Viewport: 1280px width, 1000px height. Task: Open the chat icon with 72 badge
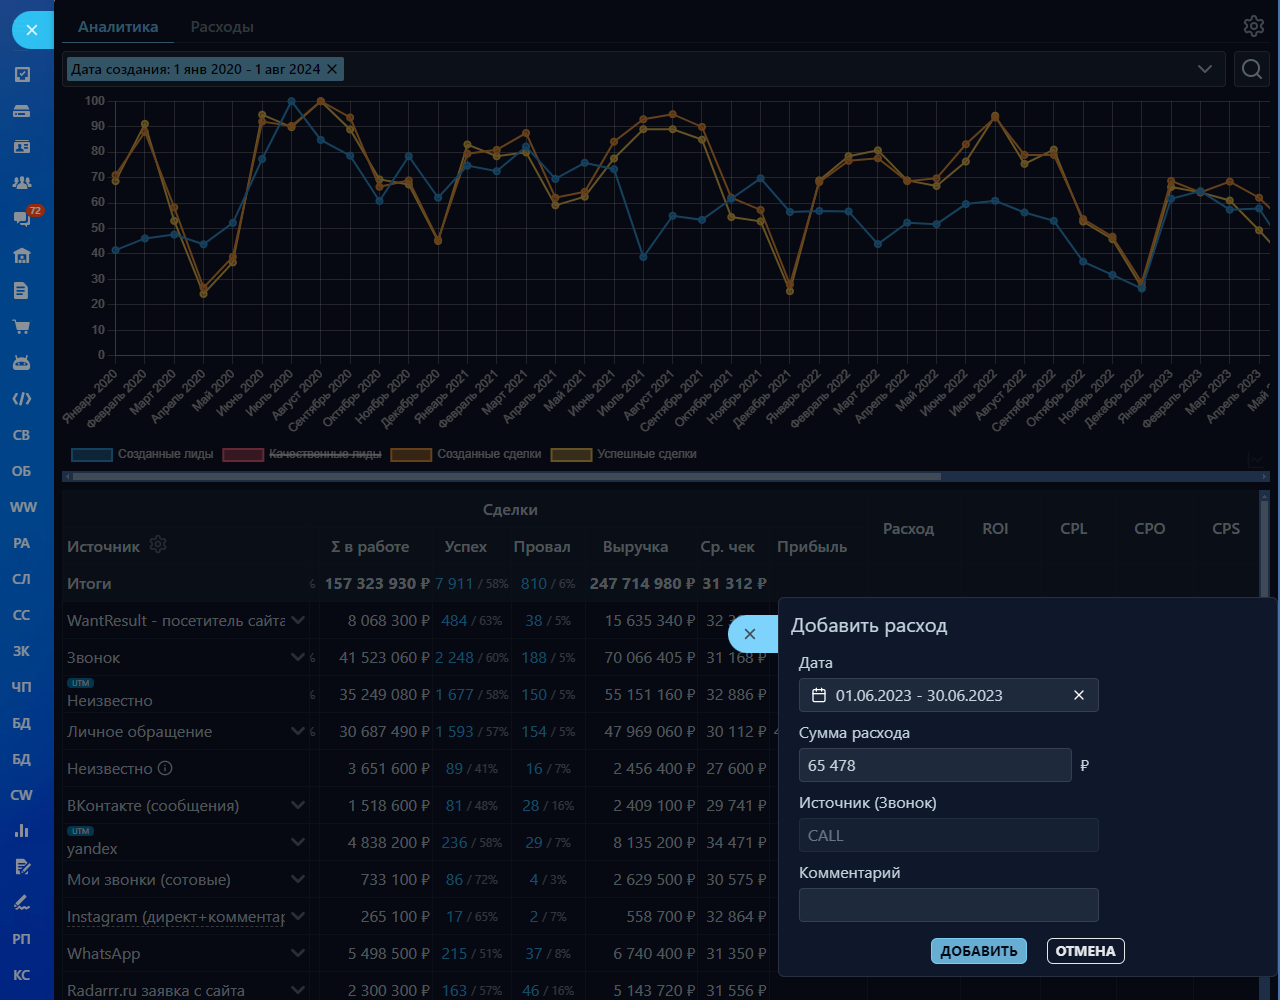tap(22, 218)
